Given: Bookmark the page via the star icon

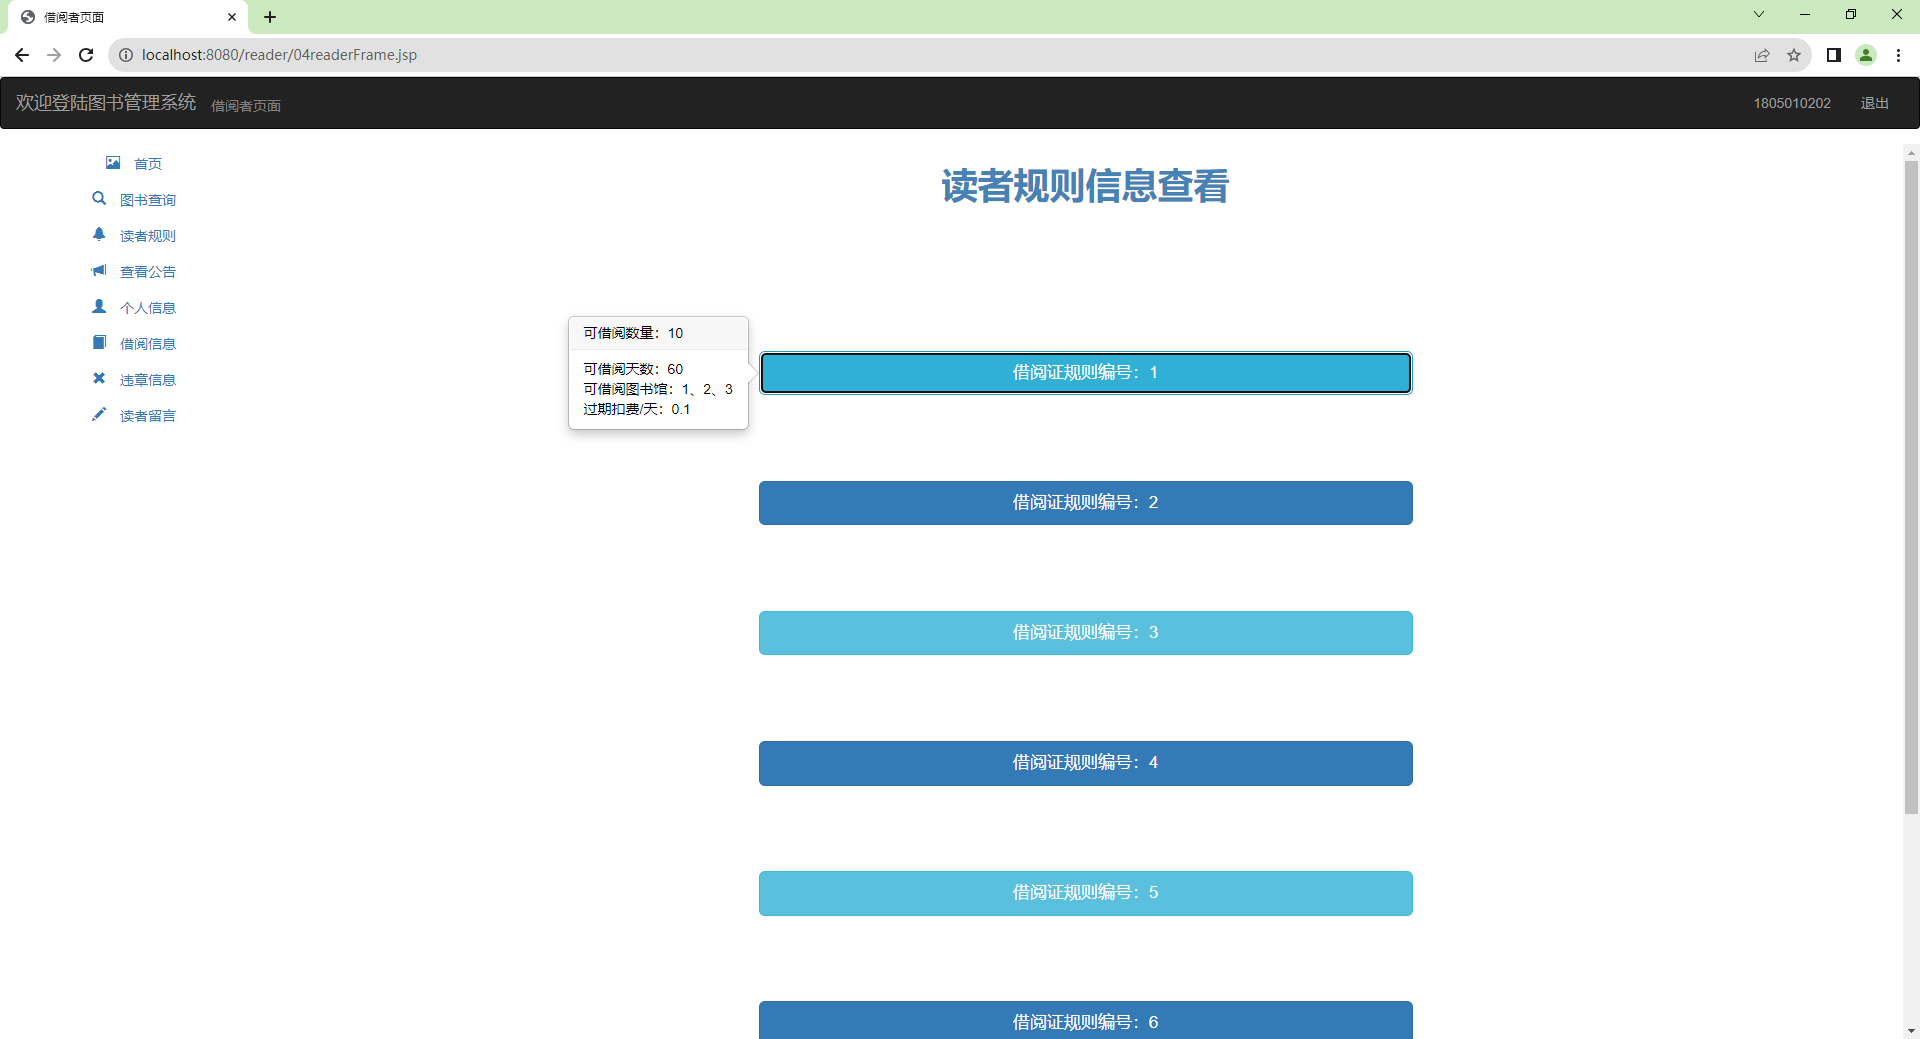Looking at the screenshot, I should coord(1795,55).
